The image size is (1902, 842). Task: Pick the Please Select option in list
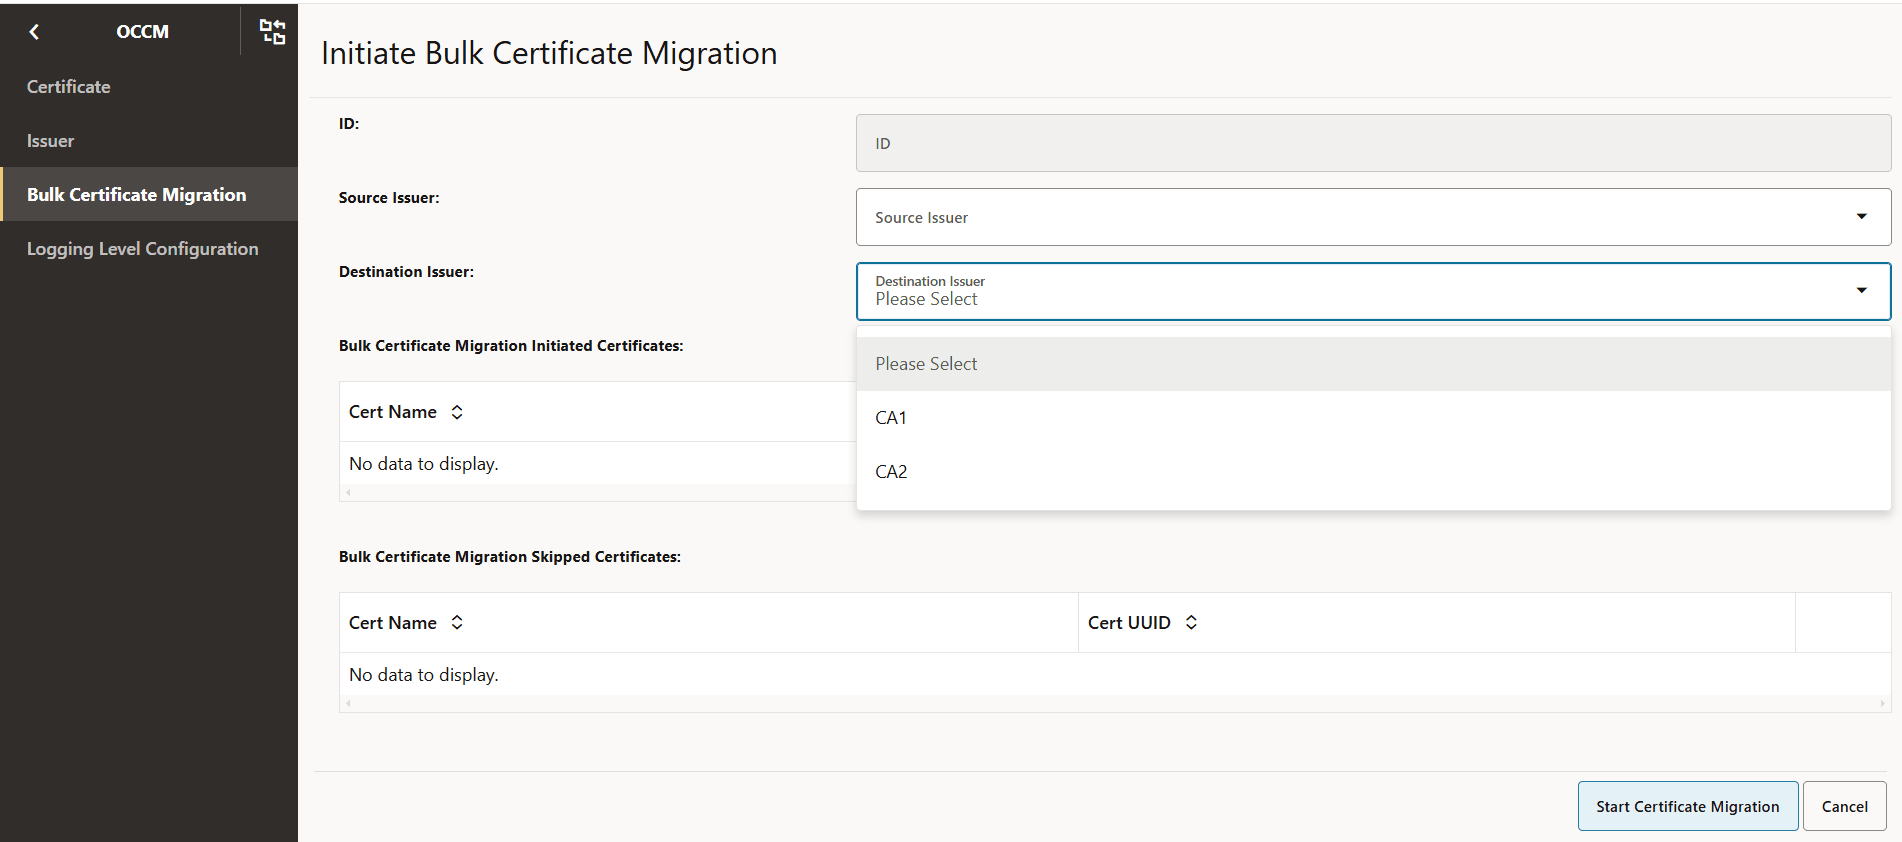[x=926, y=364]
